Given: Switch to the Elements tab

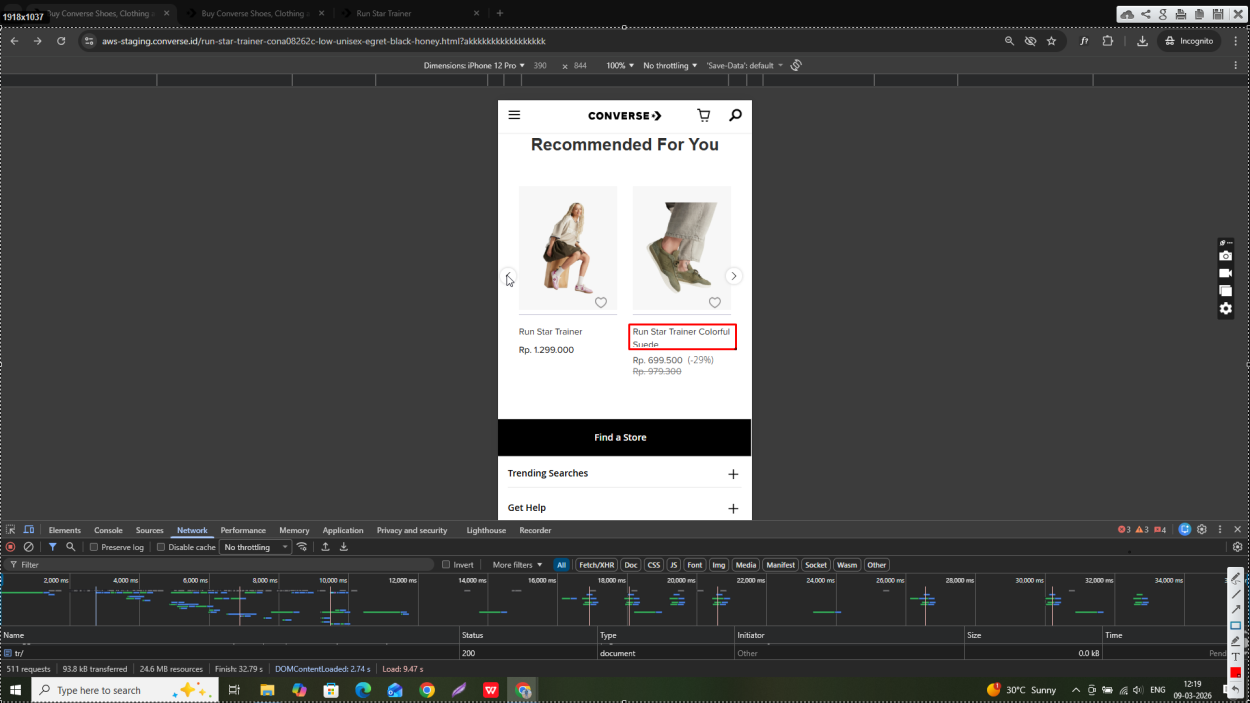Looking at the screenshot, I should pyautogui.click(x=65, y=530).
